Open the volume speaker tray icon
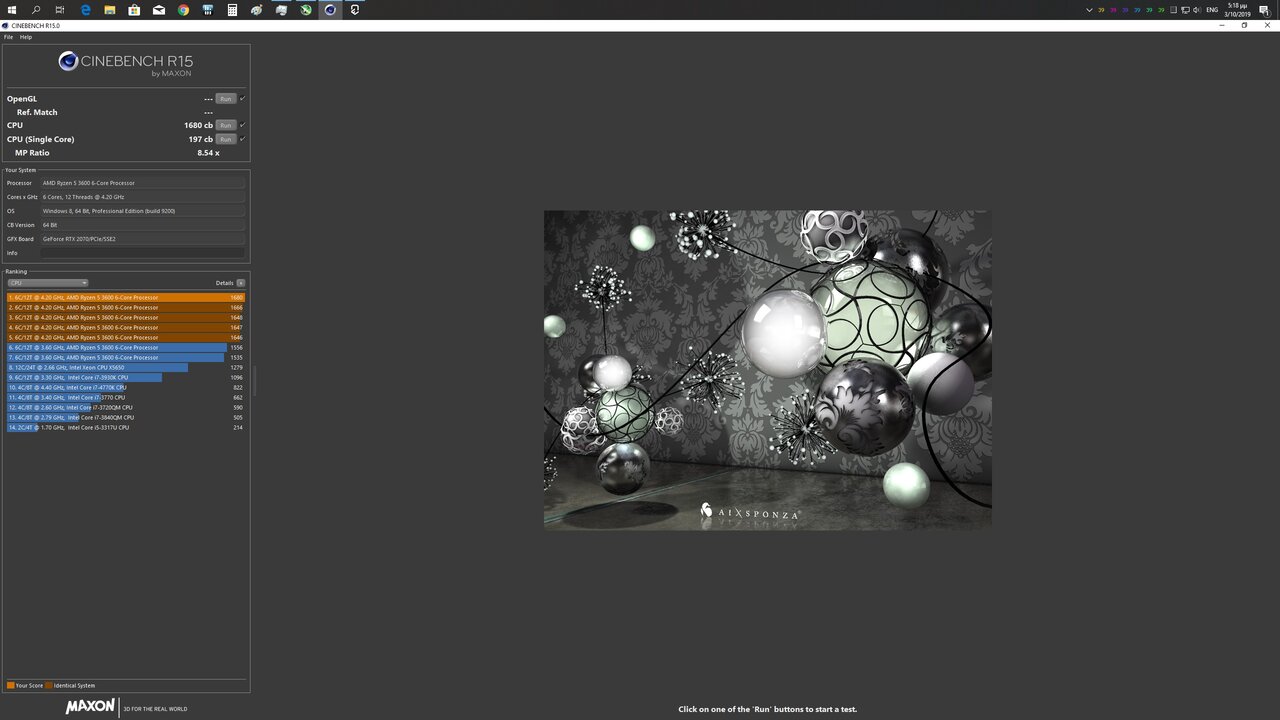Viewport: 1280px width, 720px height. [x=1197, y=10]
